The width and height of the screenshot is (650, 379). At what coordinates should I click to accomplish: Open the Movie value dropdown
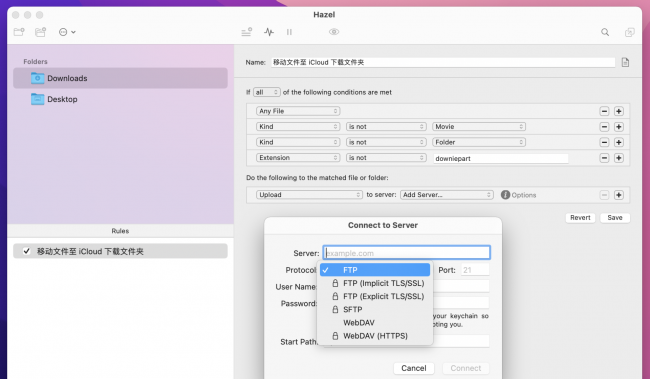(x=479, y=126)
